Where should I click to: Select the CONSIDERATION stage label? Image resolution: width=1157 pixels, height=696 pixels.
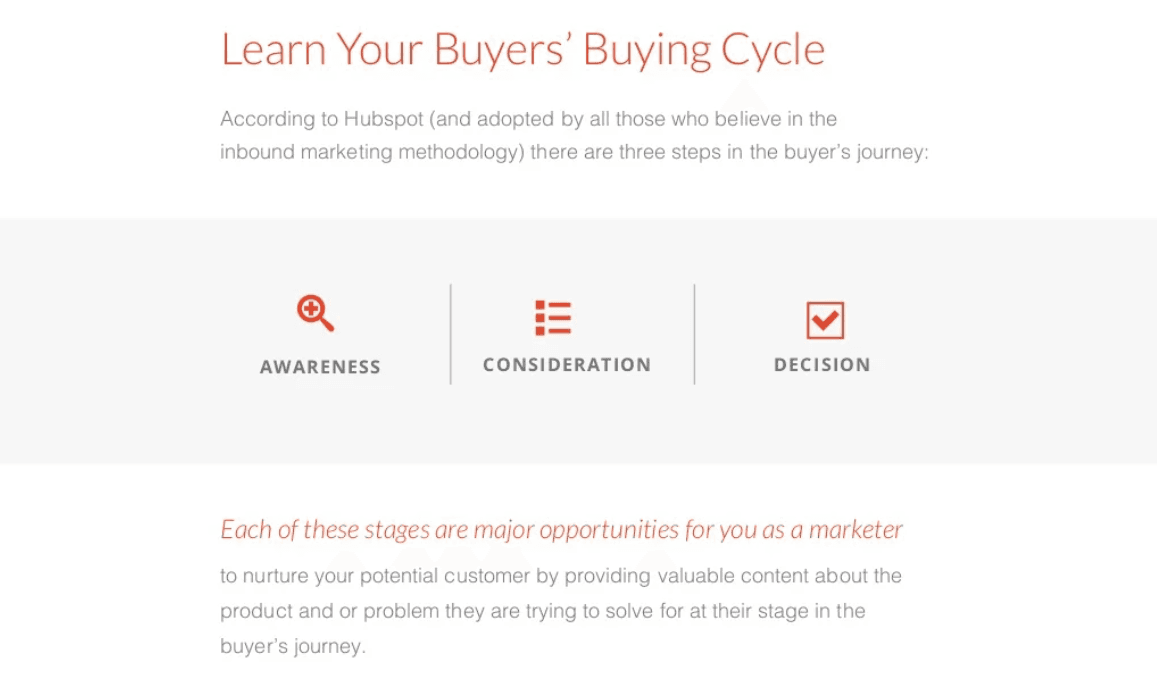567,365
